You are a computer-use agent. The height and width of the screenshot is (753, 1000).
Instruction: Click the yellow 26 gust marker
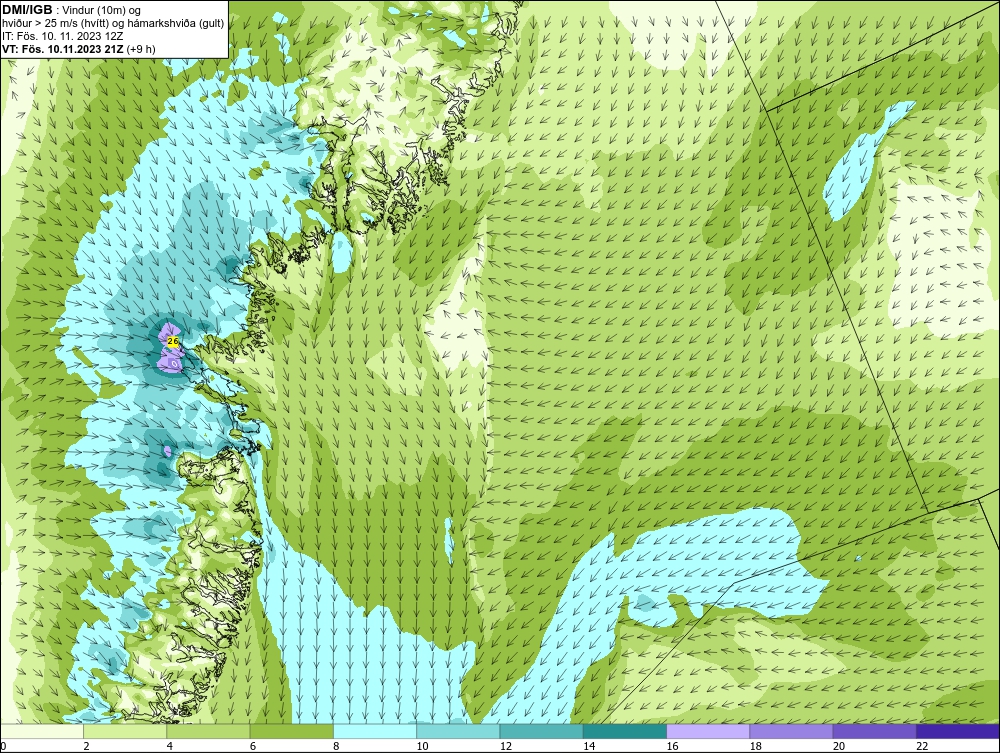[173, 342]
